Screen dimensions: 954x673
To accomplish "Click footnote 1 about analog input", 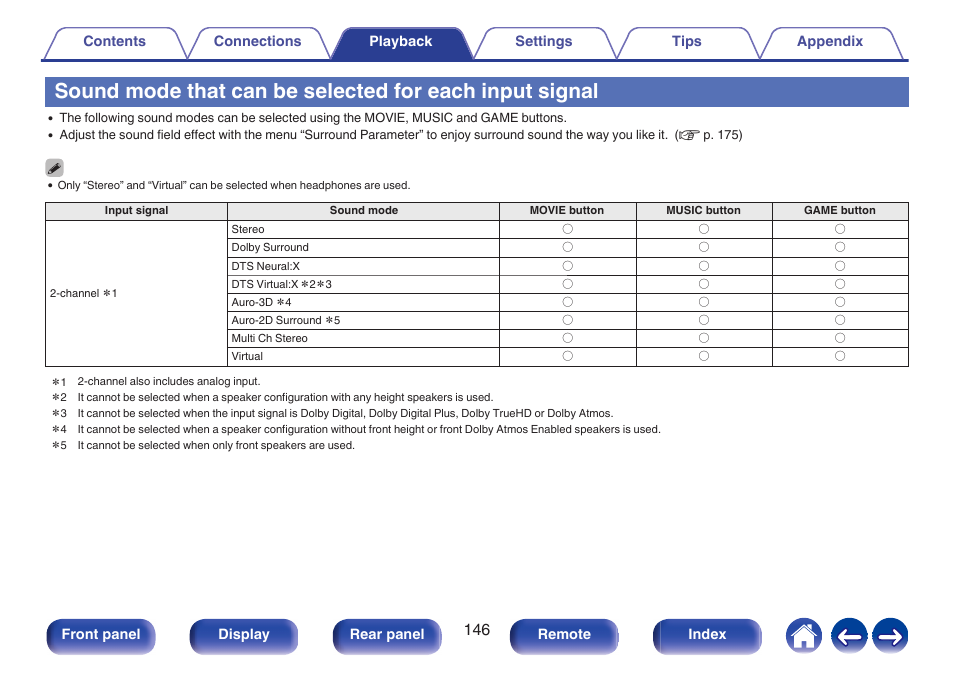I will 156,382.
